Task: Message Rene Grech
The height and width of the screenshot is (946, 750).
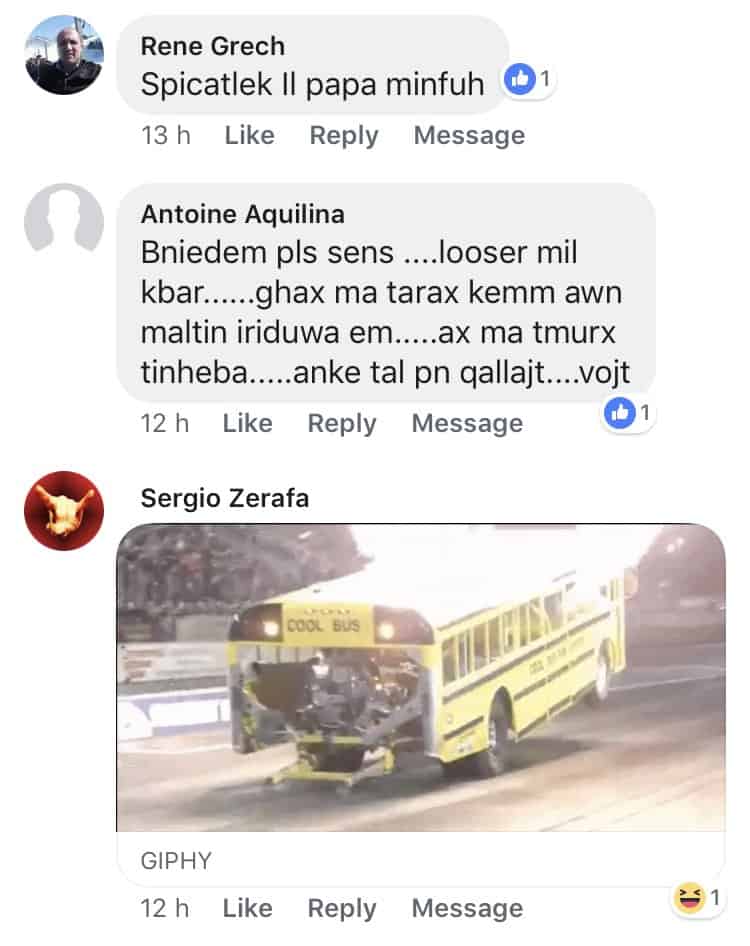Action: 469,136
